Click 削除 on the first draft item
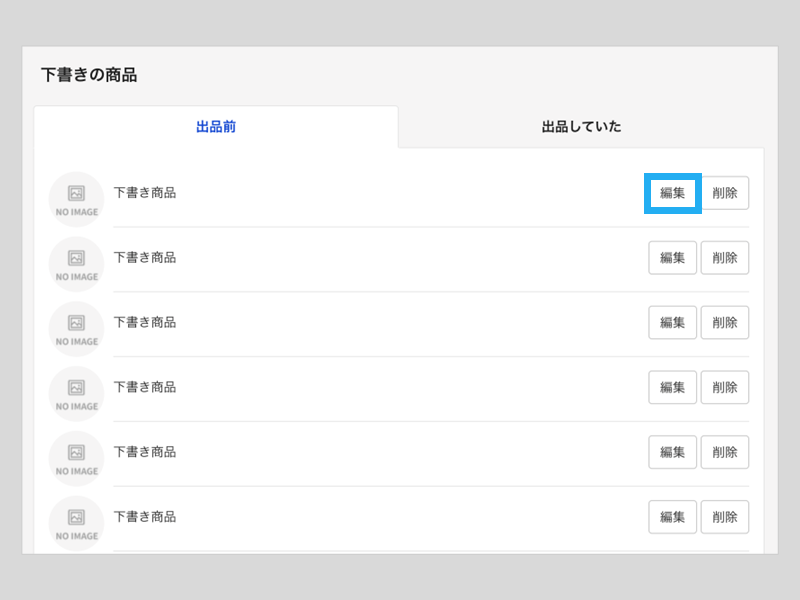Viewport: 800px width, 600px height. click(x=724, y=193)
